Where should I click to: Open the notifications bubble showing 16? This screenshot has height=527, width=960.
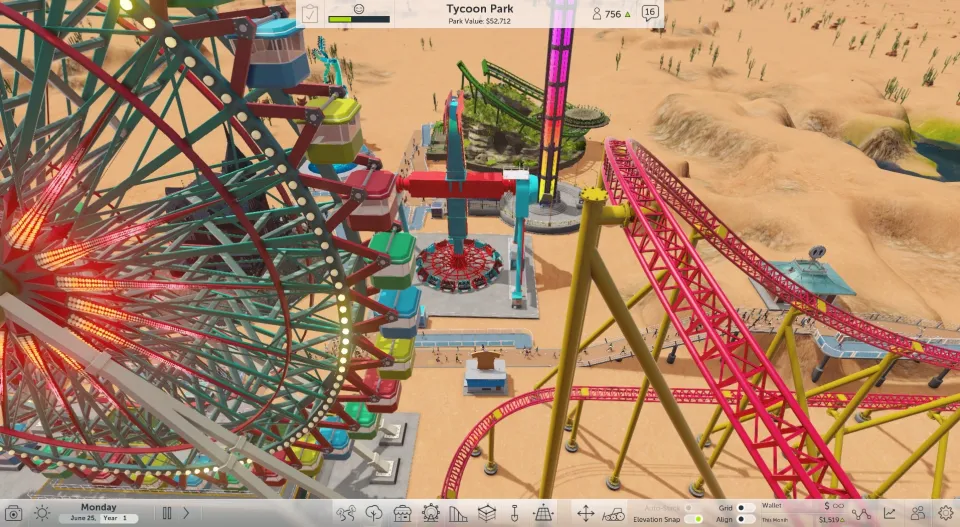tap(650, 13)
